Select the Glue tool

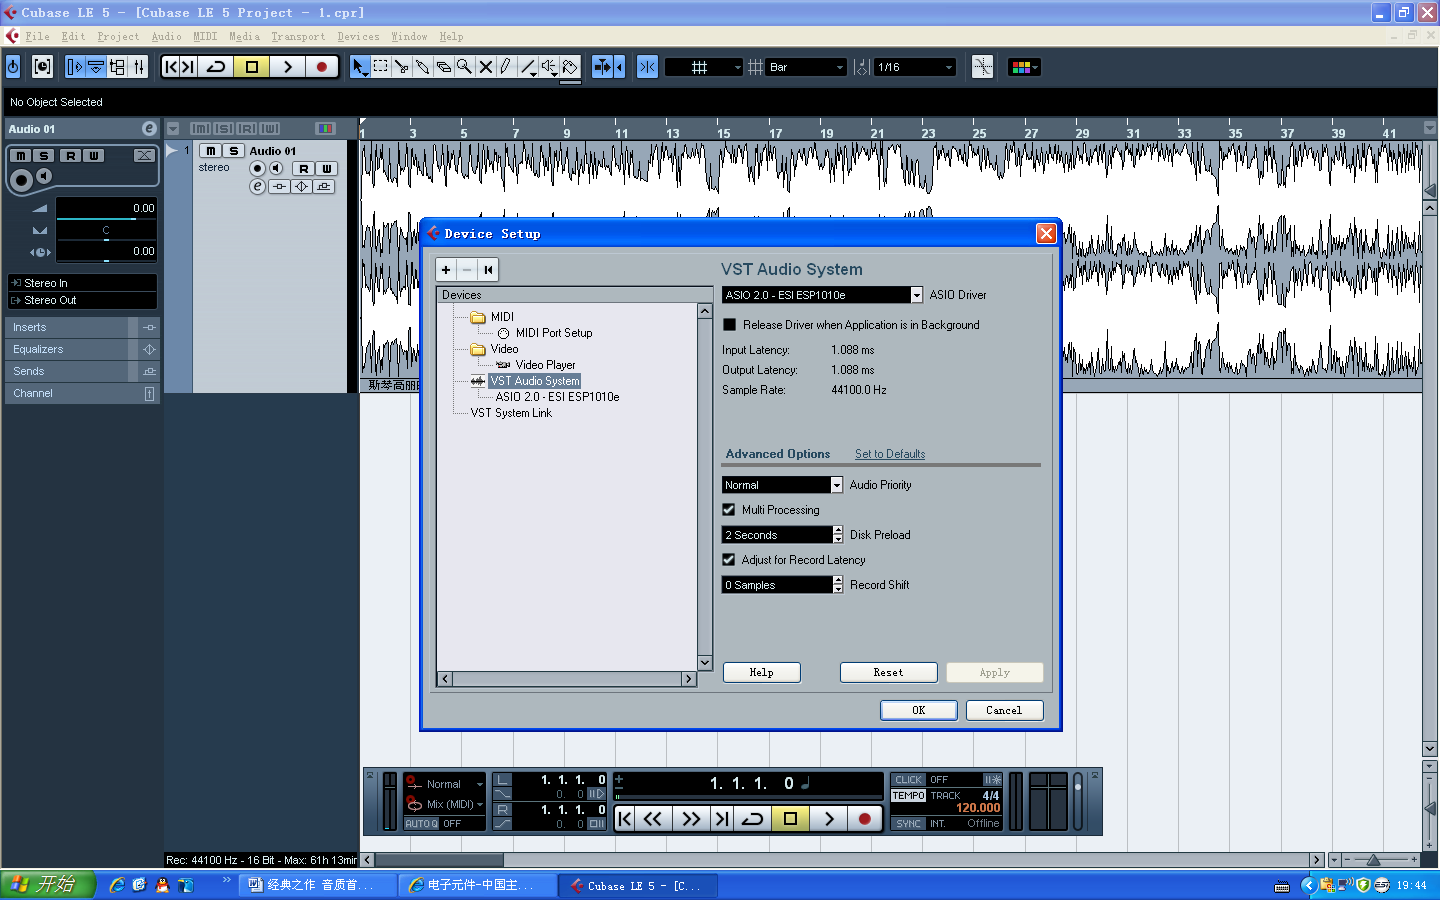click(423, 67)
